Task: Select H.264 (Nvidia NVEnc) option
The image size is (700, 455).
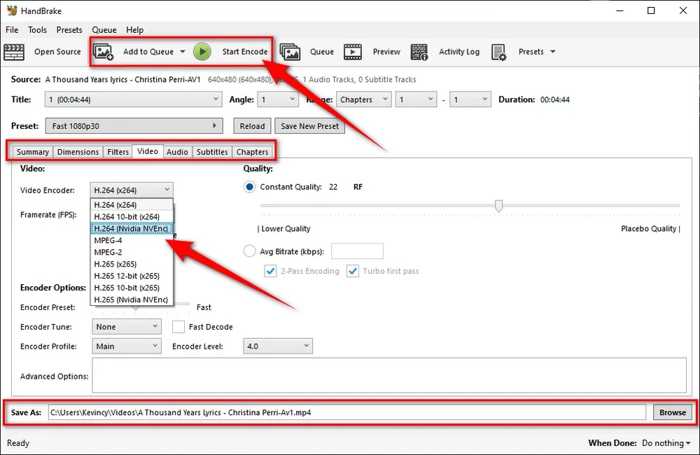Action: point(132,229)
